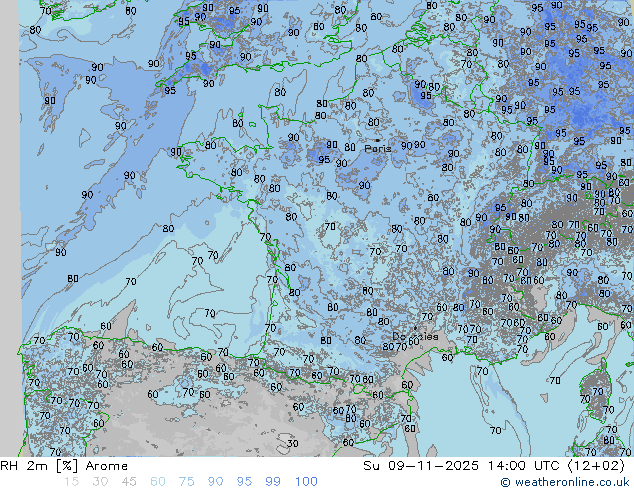Click the "RH 2m [%] Arome" title
This screenshot has width=634, height=490.
coord(64,466)
